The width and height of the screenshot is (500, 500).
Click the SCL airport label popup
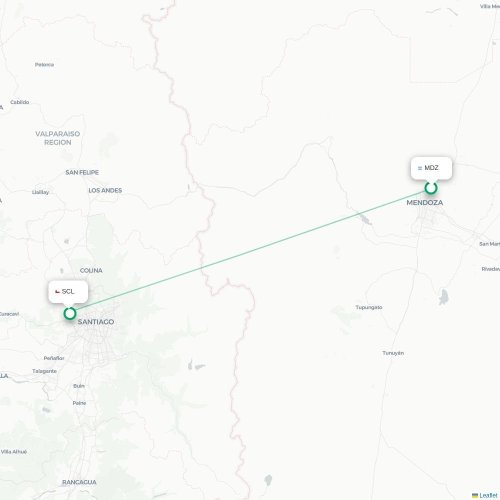pyautogui.click(x=68, y=292)
